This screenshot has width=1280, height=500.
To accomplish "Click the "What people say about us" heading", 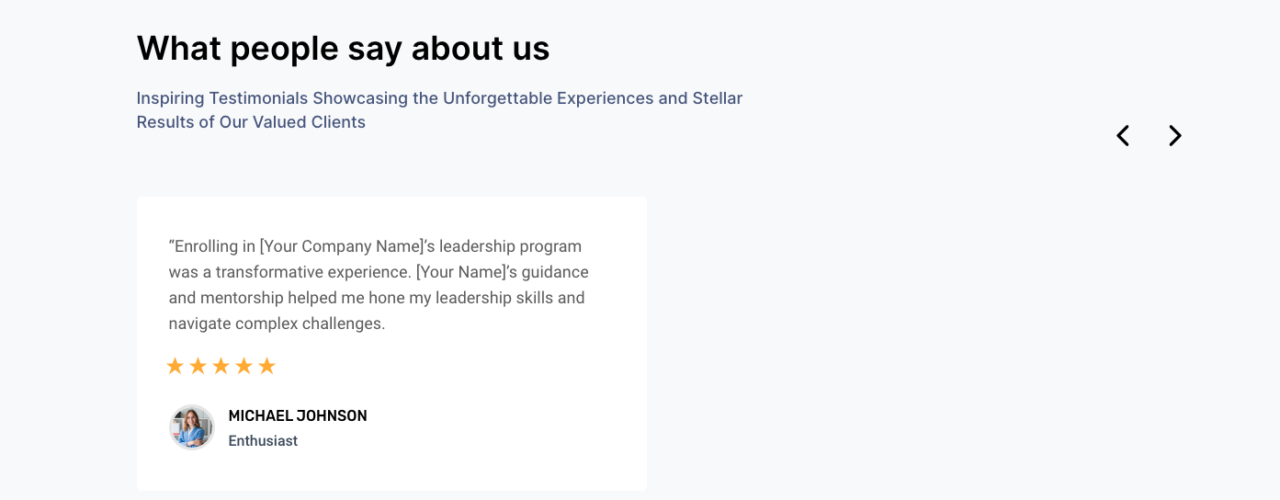I will [343, 48].
